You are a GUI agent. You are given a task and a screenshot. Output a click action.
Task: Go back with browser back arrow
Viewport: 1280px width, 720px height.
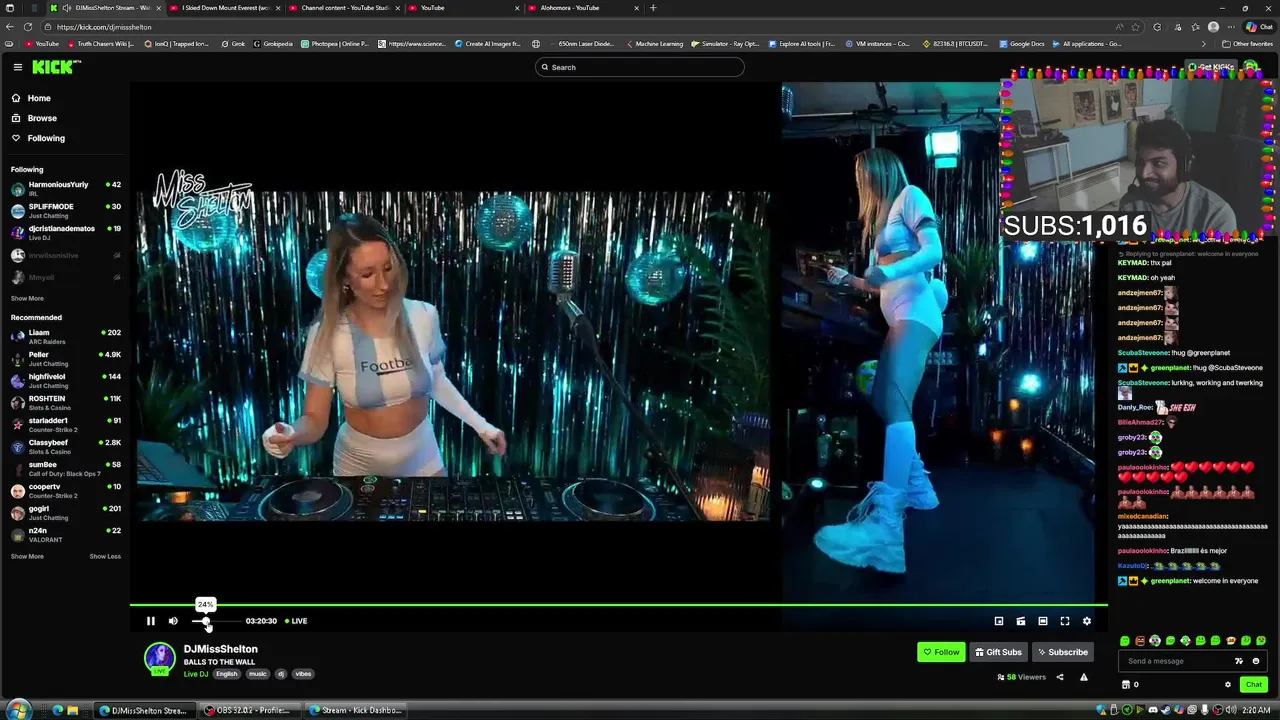(x=10, y=27)
